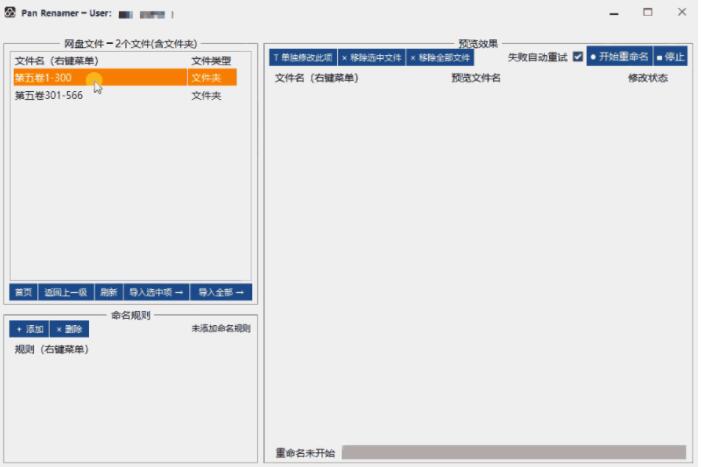
Task: Click the 文件名 column header in 预览效果 panel
Action: [x=317, y=78]
